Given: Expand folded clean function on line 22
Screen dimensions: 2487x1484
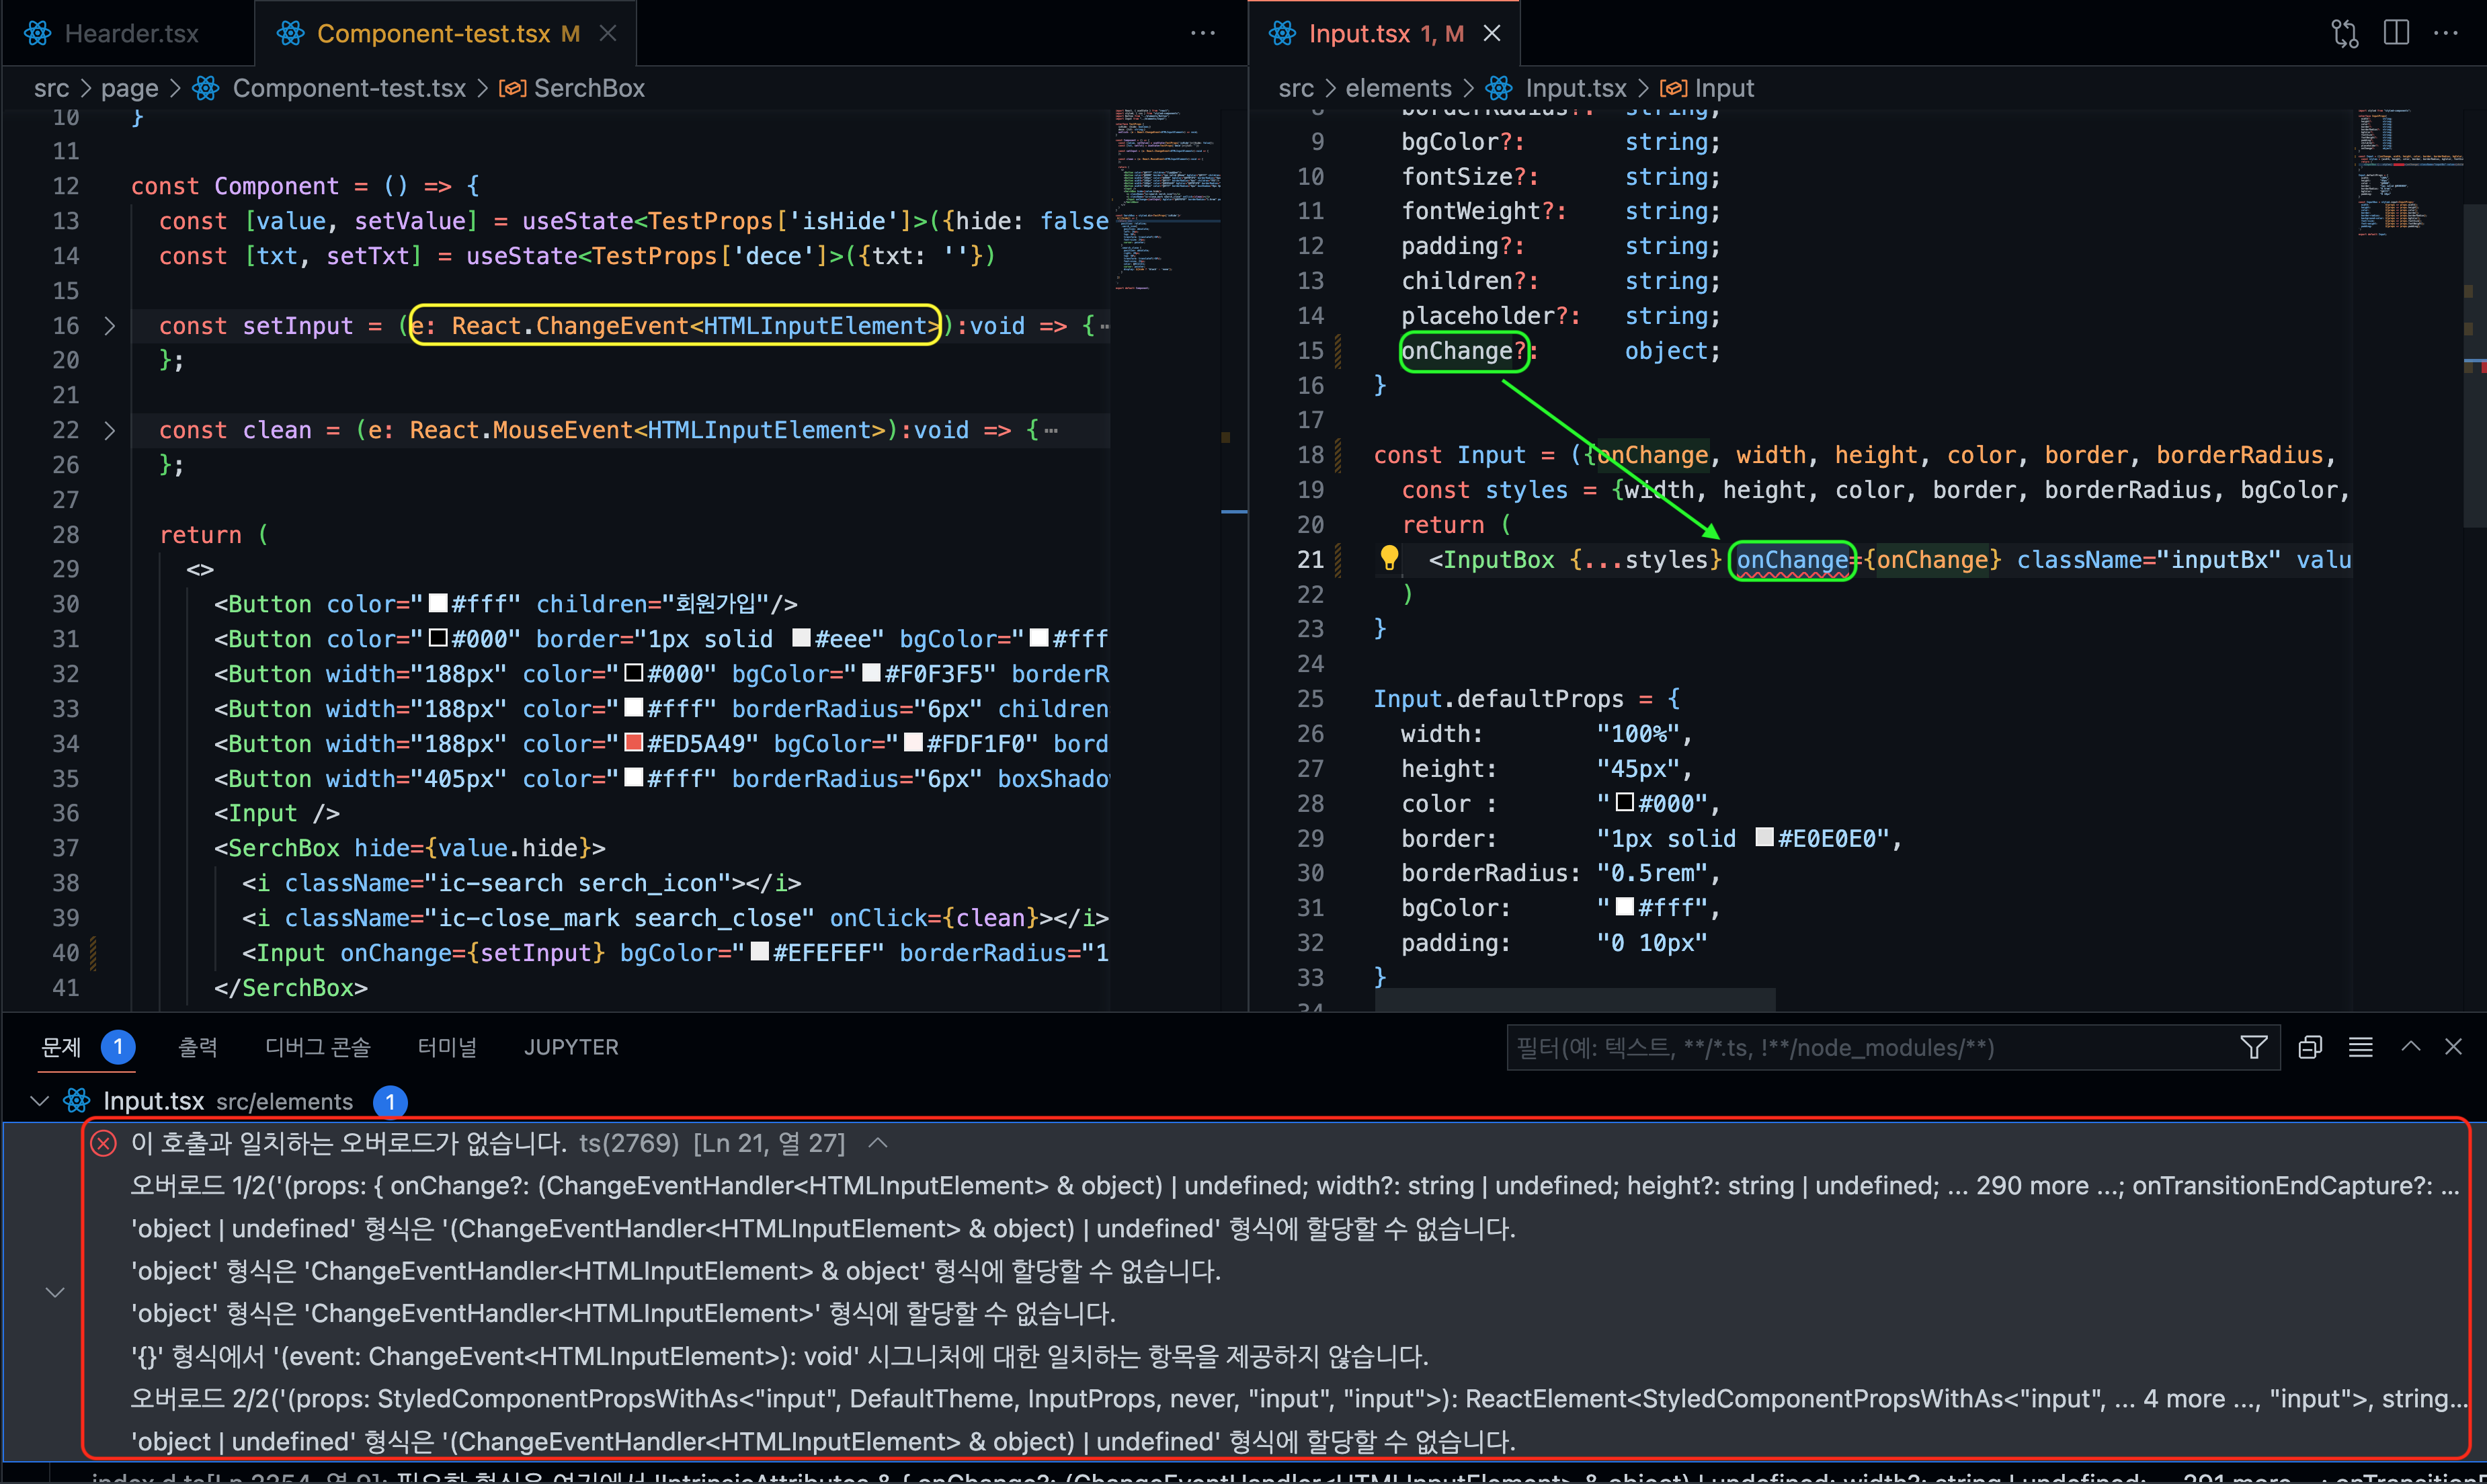Looking at the screenshot, I should [x=110, y=430].
